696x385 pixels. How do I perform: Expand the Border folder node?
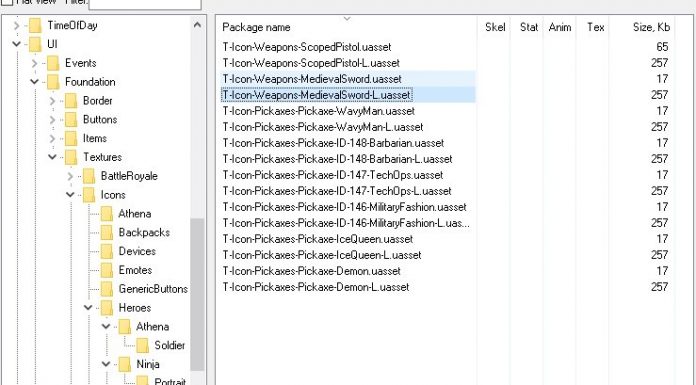pos(52,101)
